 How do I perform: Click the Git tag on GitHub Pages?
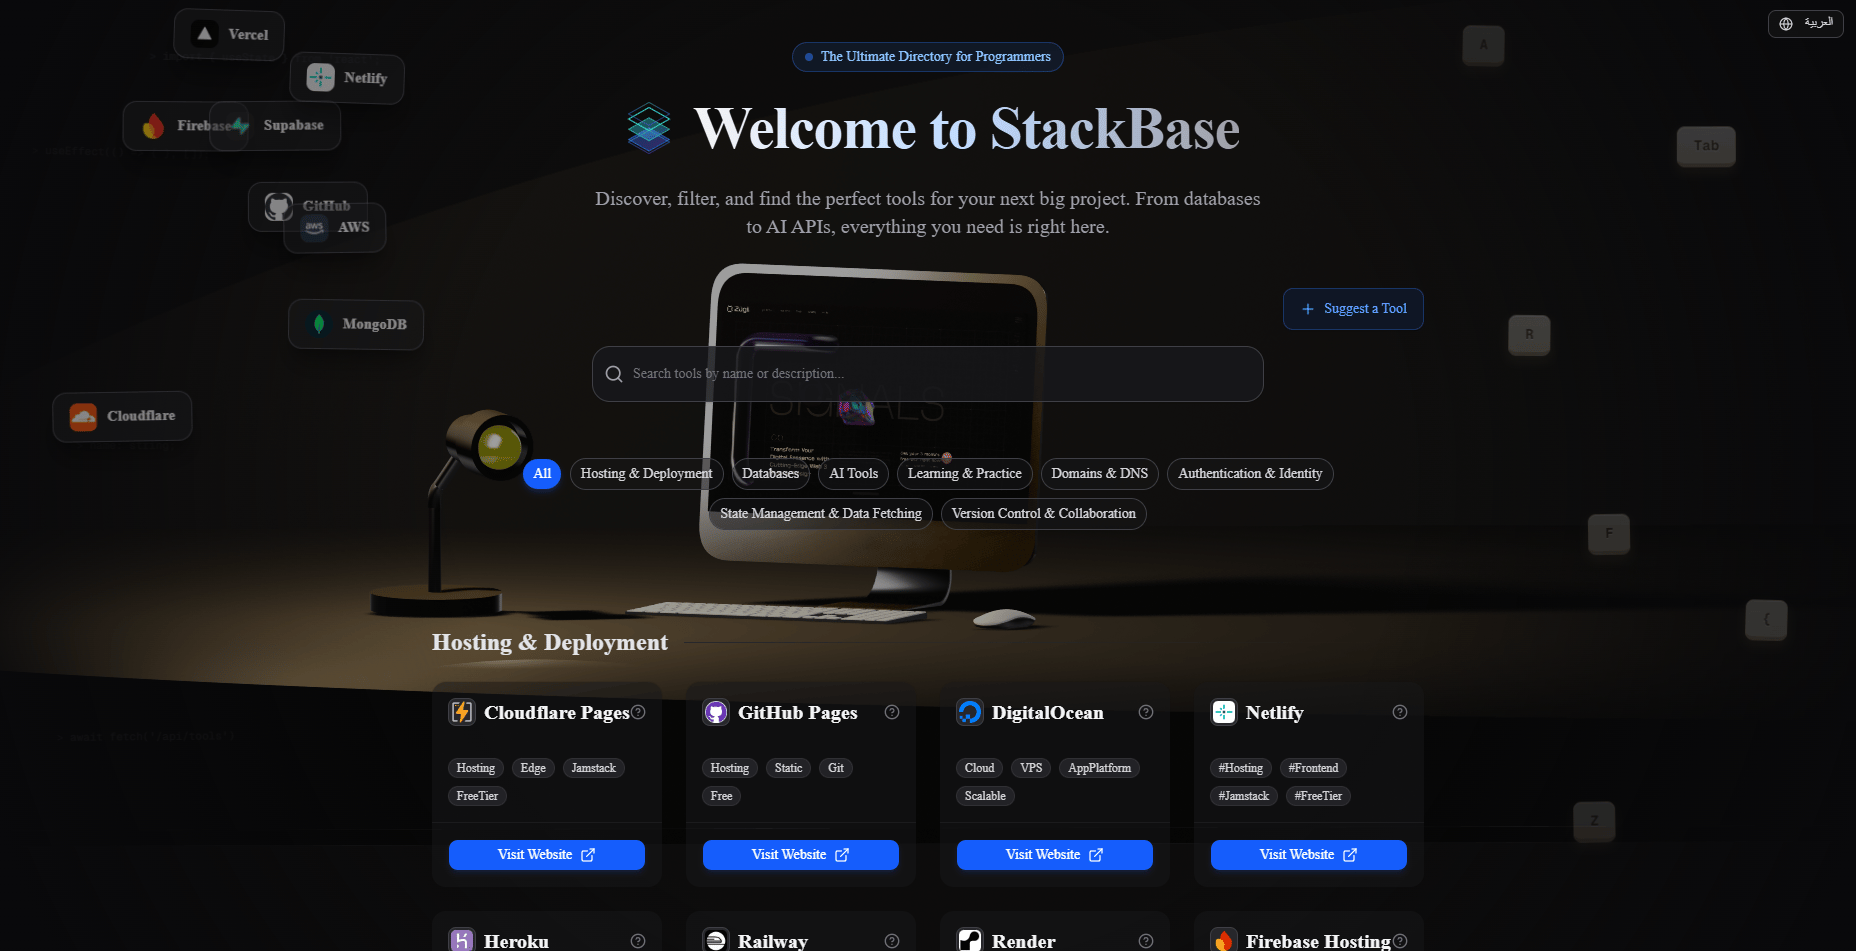point(836,768)
